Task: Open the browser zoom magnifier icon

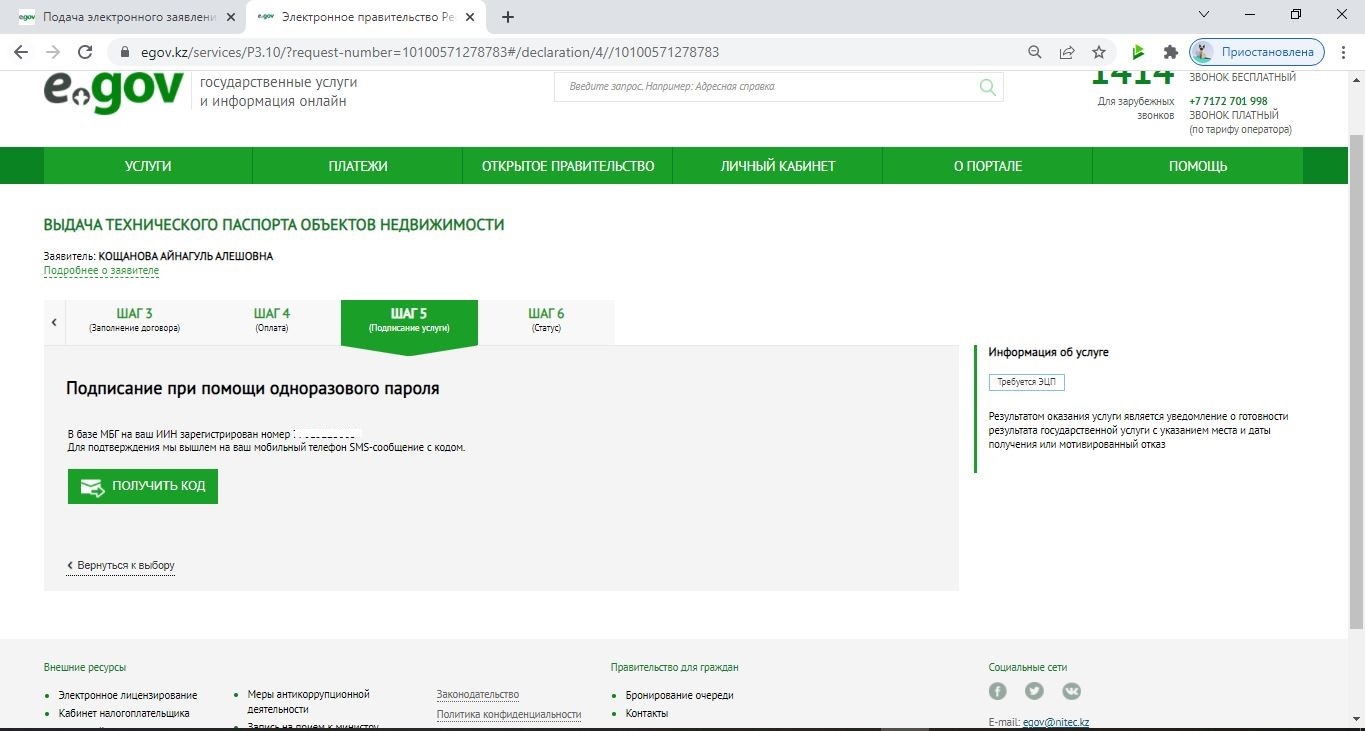Action: click(1035, 52)
